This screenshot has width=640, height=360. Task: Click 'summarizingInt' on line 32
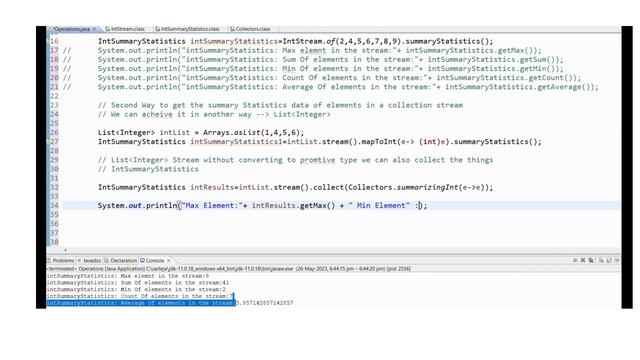coord(427,187)
